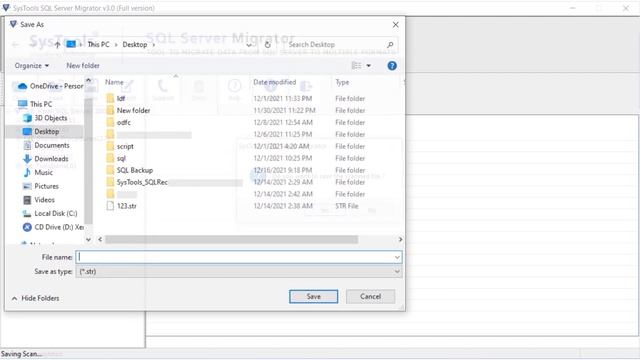Open the Organize menu

(31, 66)
